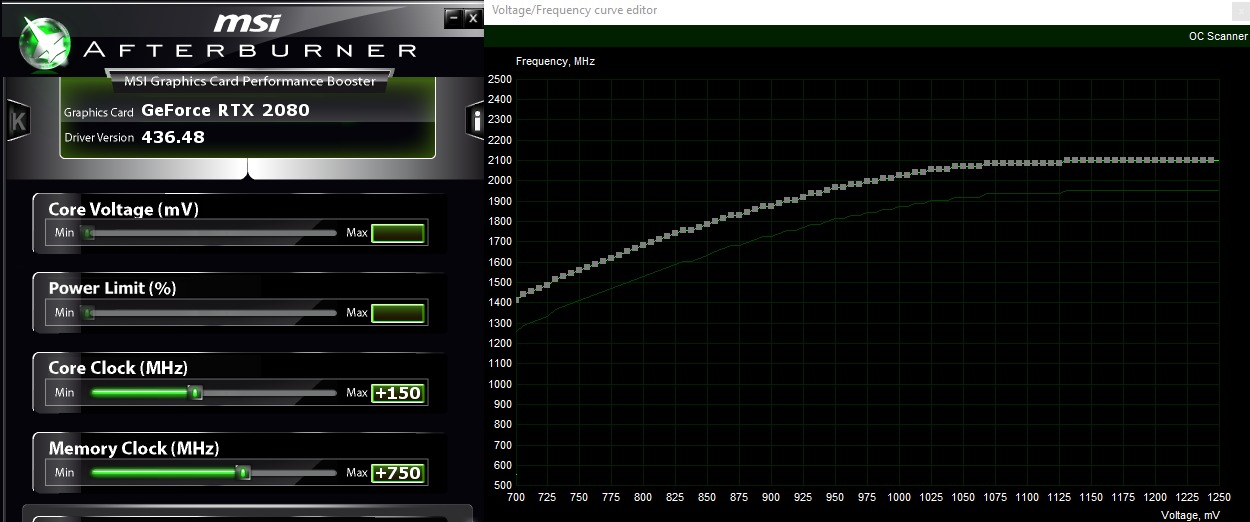Open Kombustor with the K side button

[17, 120]
